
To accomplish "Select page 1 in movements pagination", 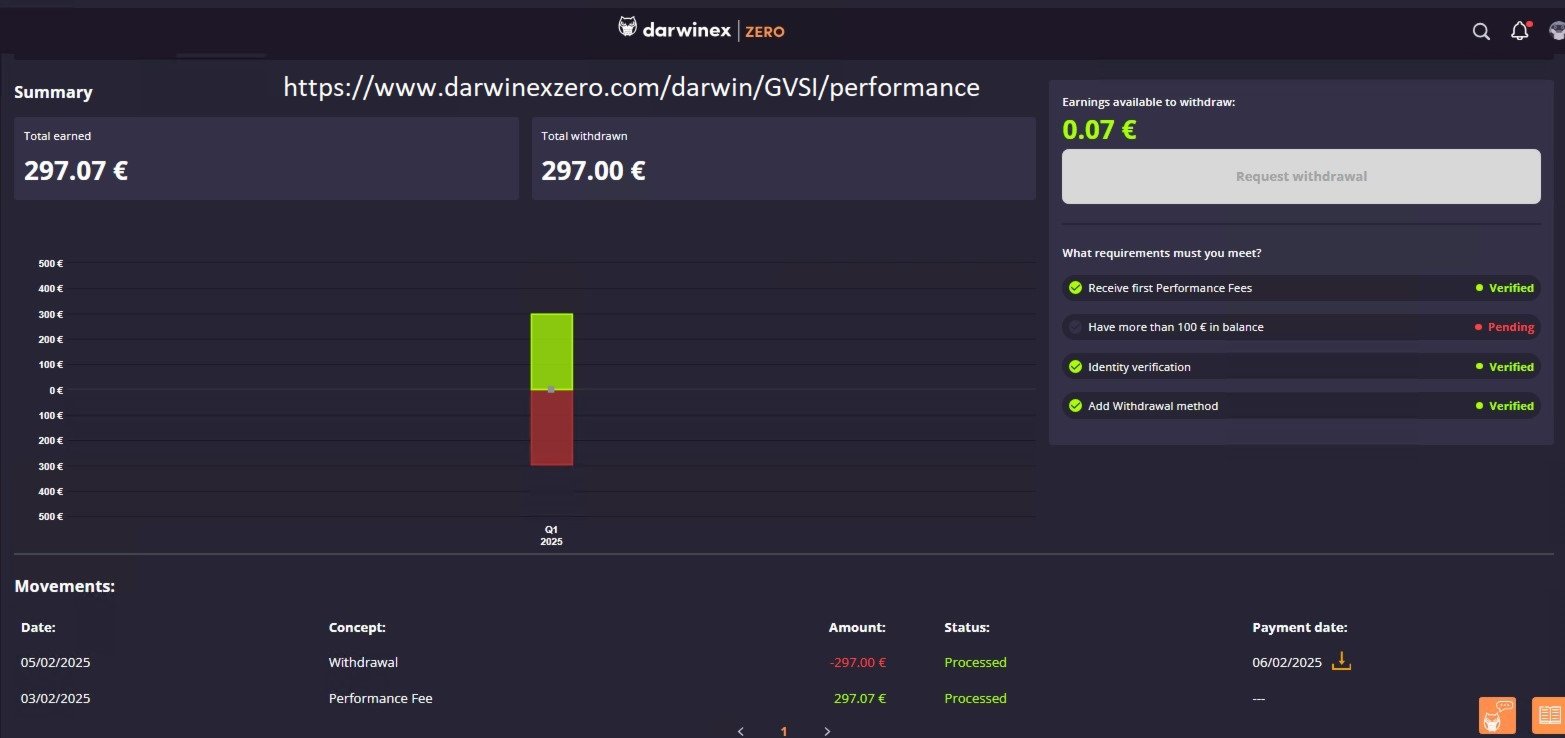I will [x=784, y=731].
